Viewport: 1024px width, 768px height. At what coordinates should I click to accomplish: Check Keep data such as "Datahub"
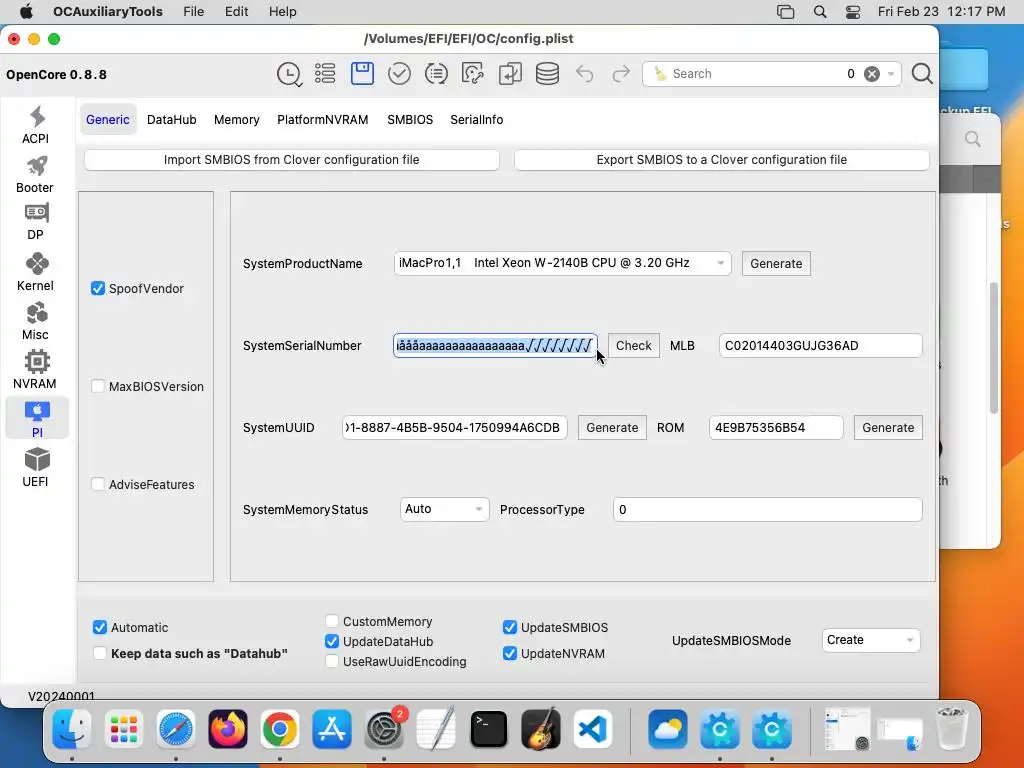coord(100,654)
